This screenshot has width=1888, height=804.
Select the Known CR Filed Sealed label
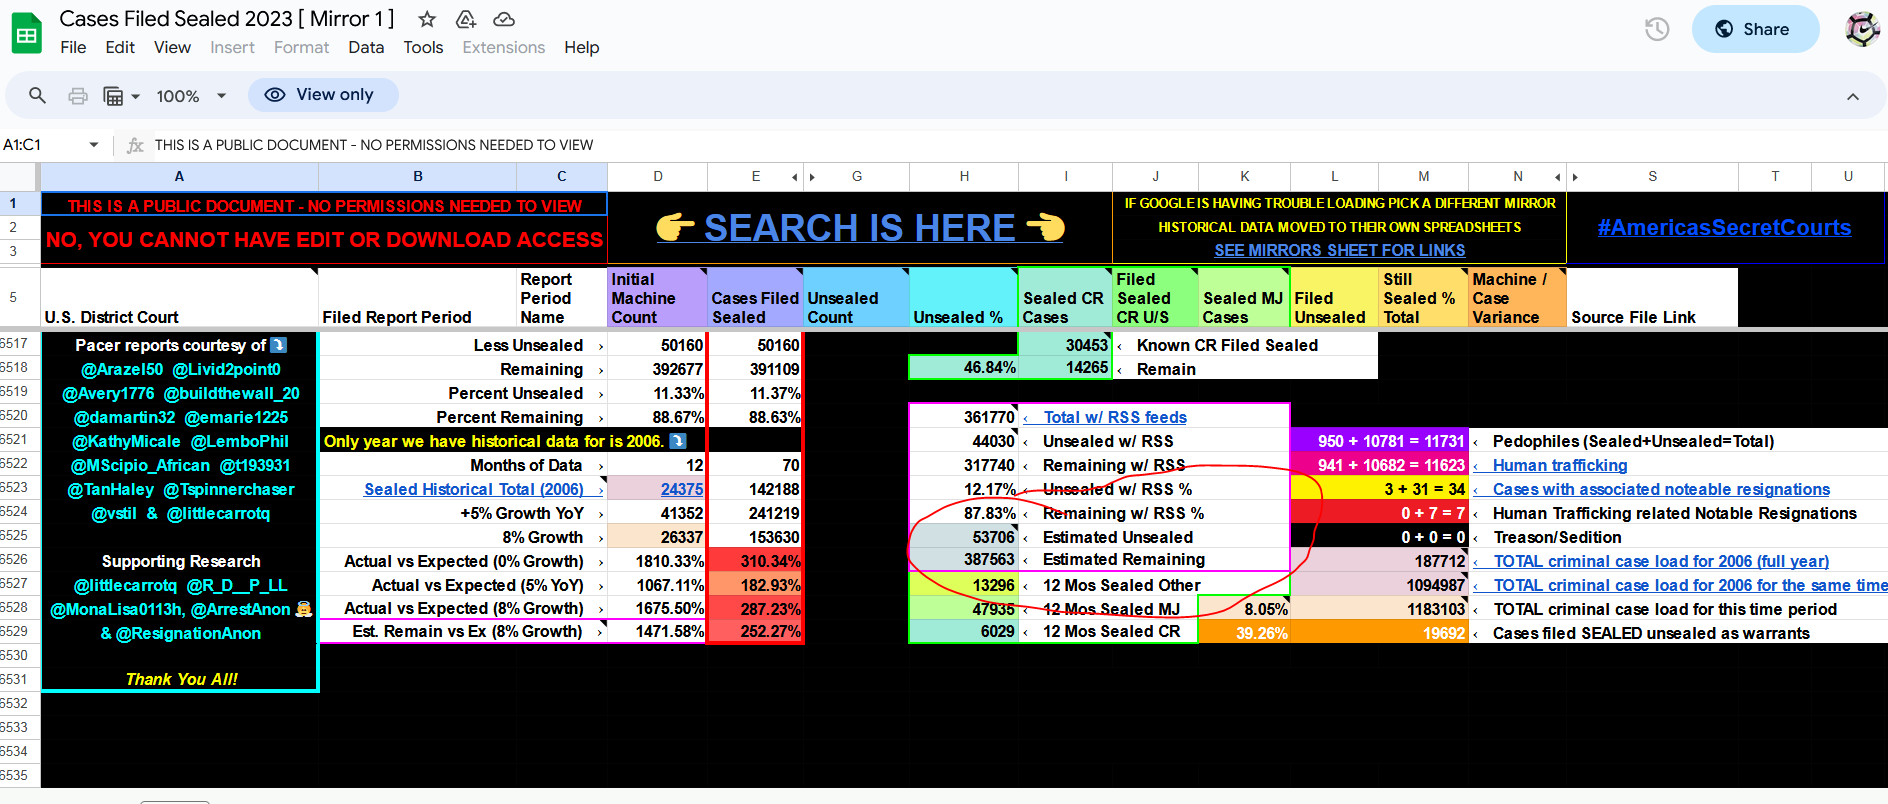(x=1227, y=345)
